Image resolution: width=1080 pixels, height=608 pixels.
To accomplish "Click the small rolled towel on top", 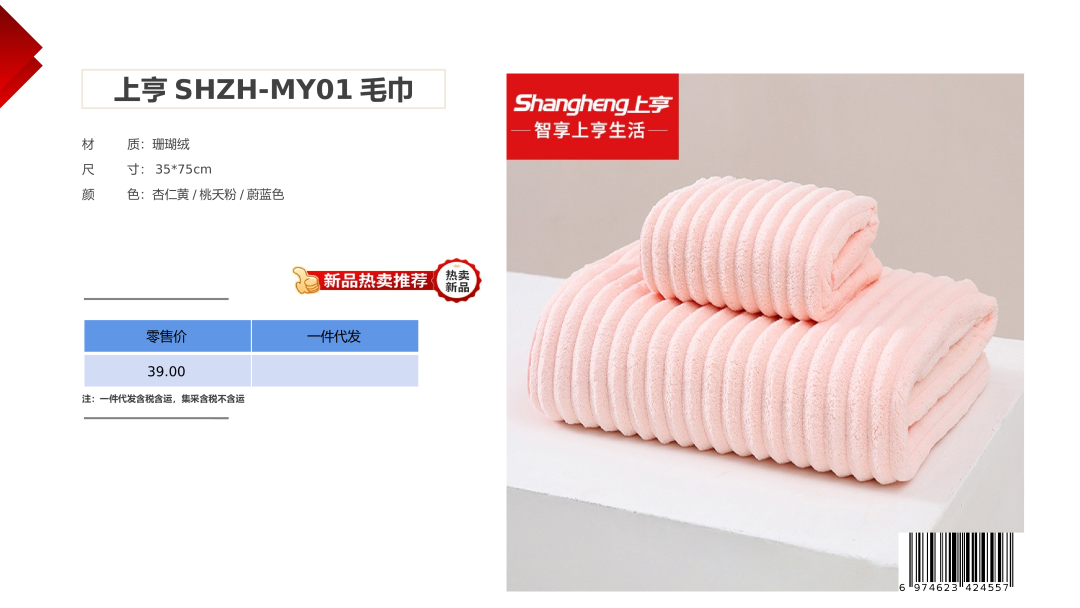I will [x=760, y=247].
